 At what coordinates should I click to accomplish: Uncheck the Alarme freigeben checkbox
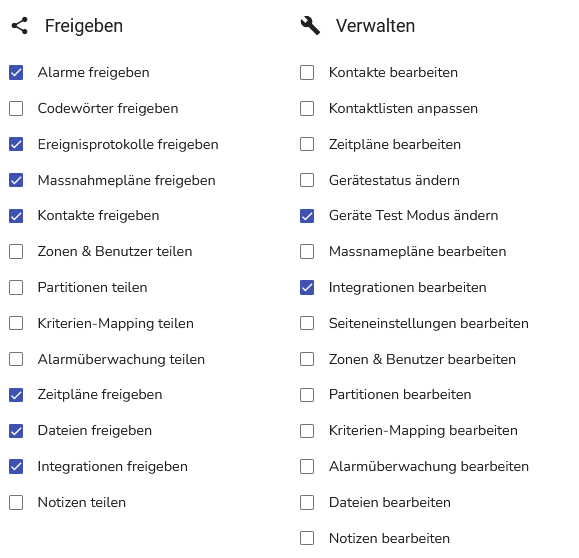16,73
